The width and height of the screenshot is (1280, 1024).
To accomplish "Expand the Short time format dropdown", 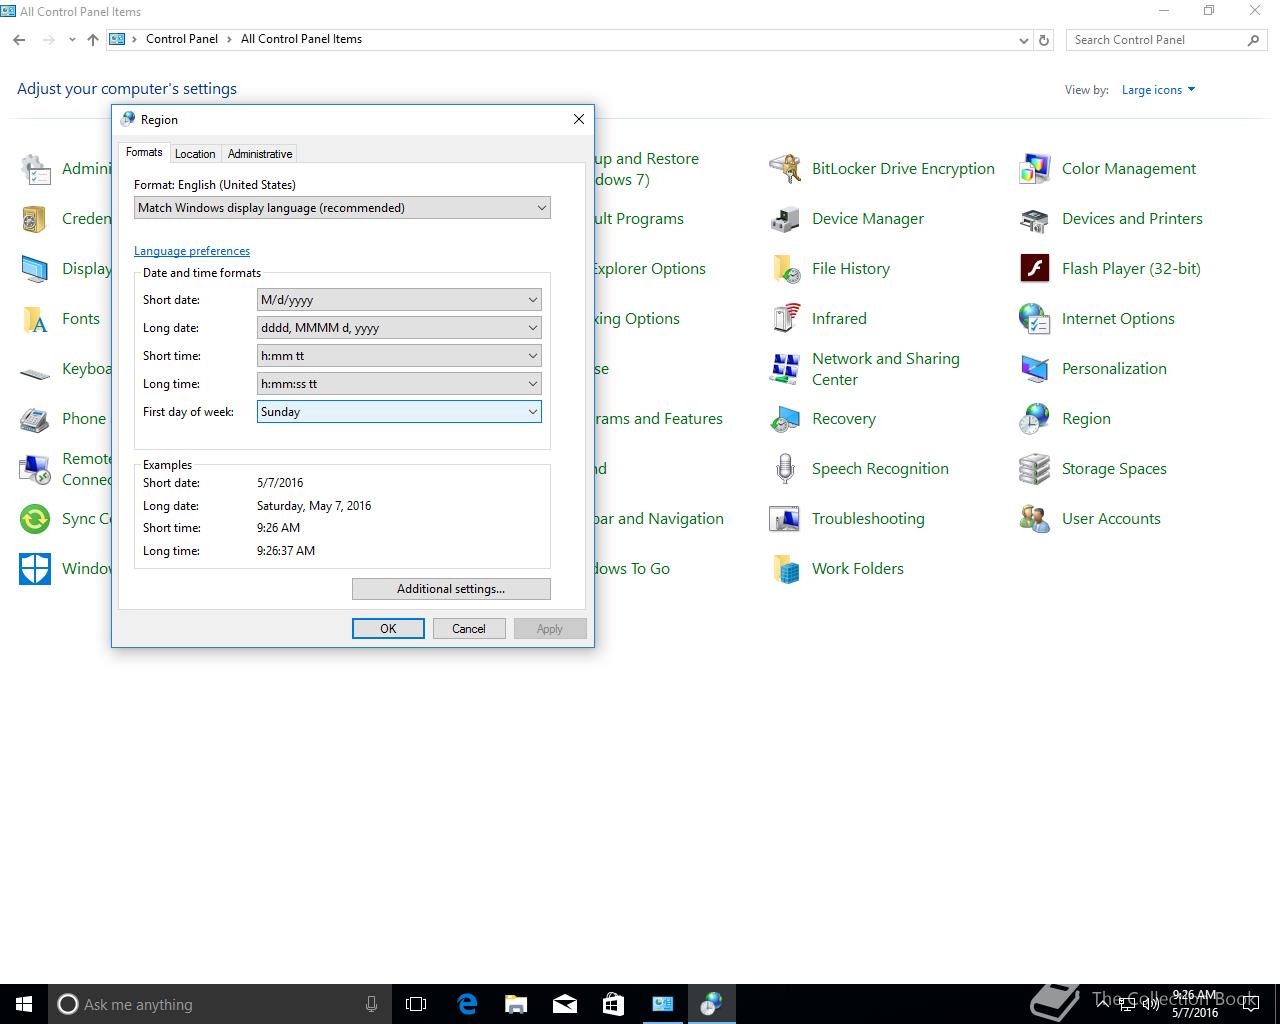I will 399,356.
